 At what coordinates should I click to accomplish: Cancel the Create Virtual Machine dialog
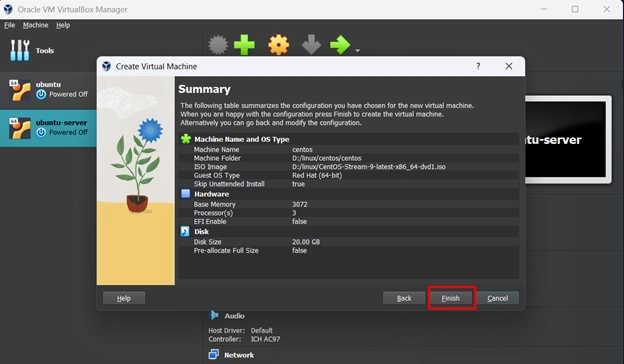497,298
